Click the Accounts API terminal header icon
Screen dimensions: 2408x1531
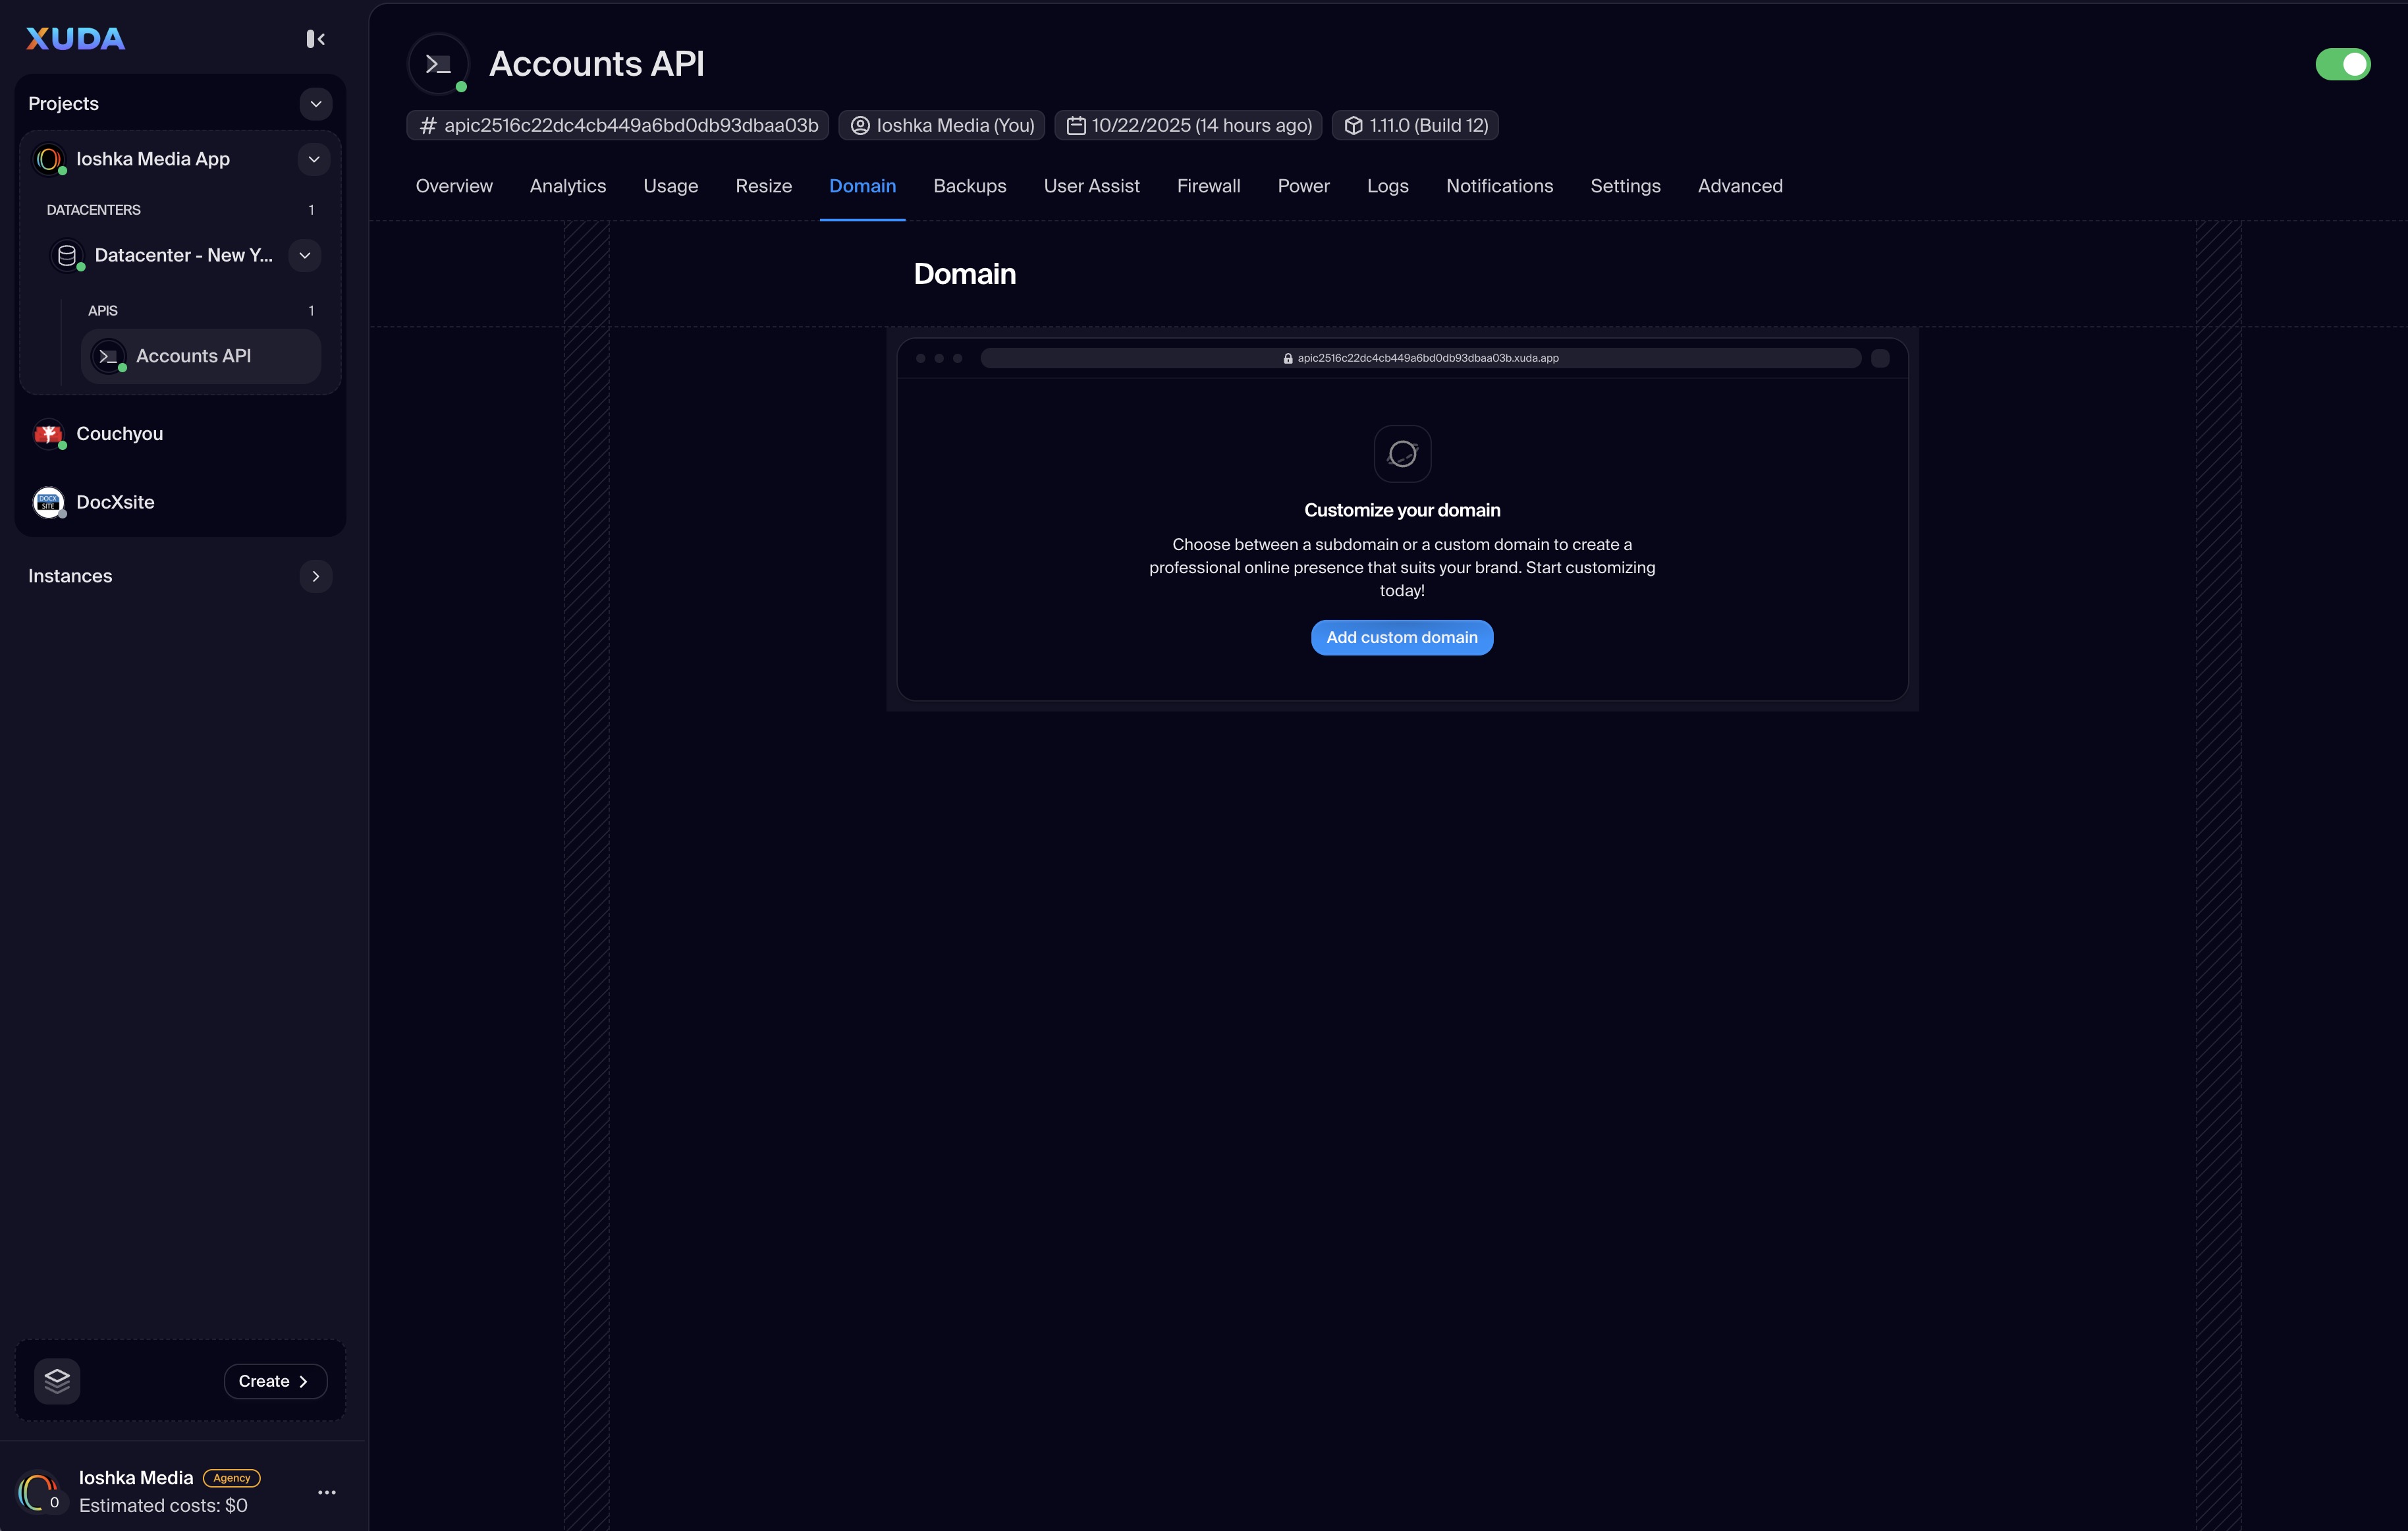[x=438, y=64]
